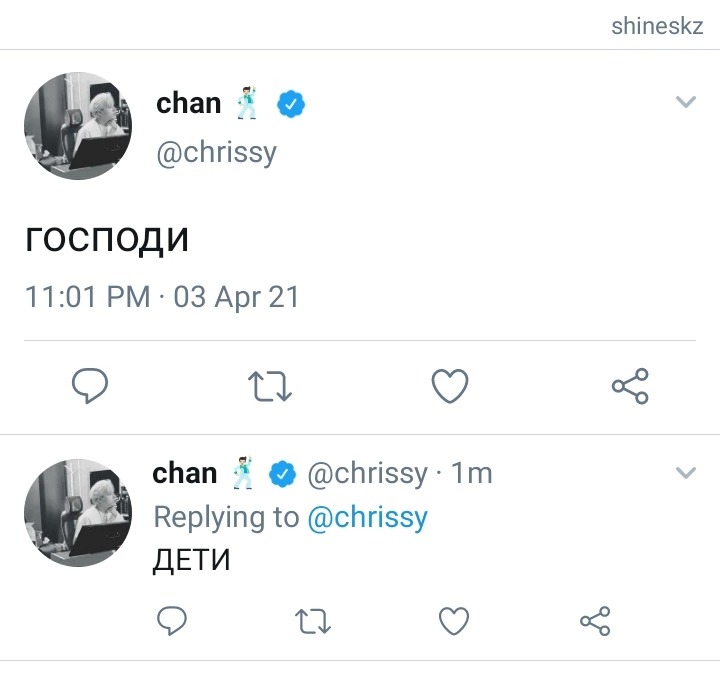This screenshot has height=673, width=720.
Task: Share the main ГОСПОДИ tweet
Action: tap(630, 386)
